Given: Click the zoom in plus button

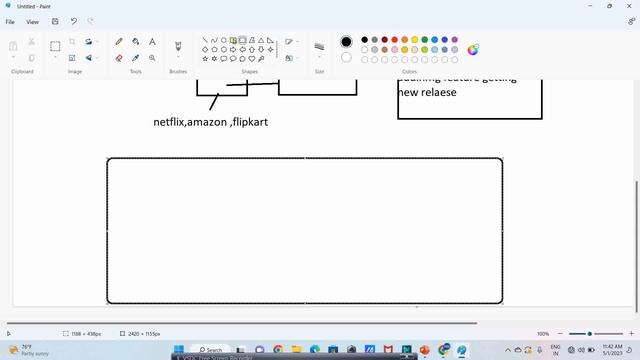Looking at the screenshot, I should (631, 333).
